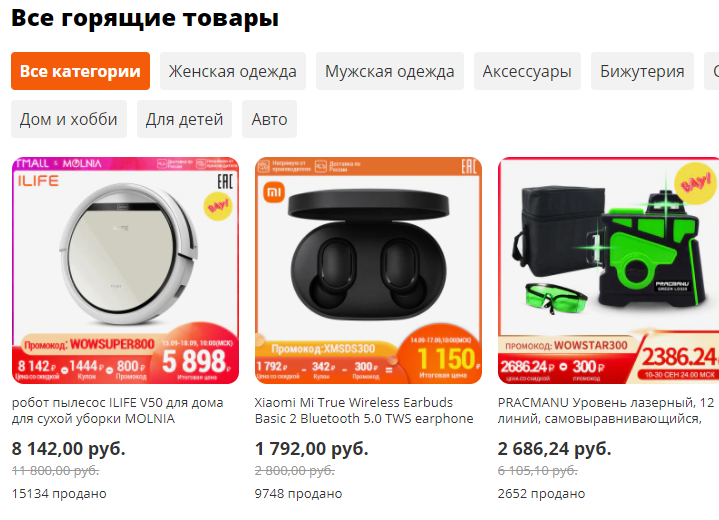The image size is (719, 520).
Task: Switch to Мужская одежда category
Action: pyautogui.click(x=389, y=71)
